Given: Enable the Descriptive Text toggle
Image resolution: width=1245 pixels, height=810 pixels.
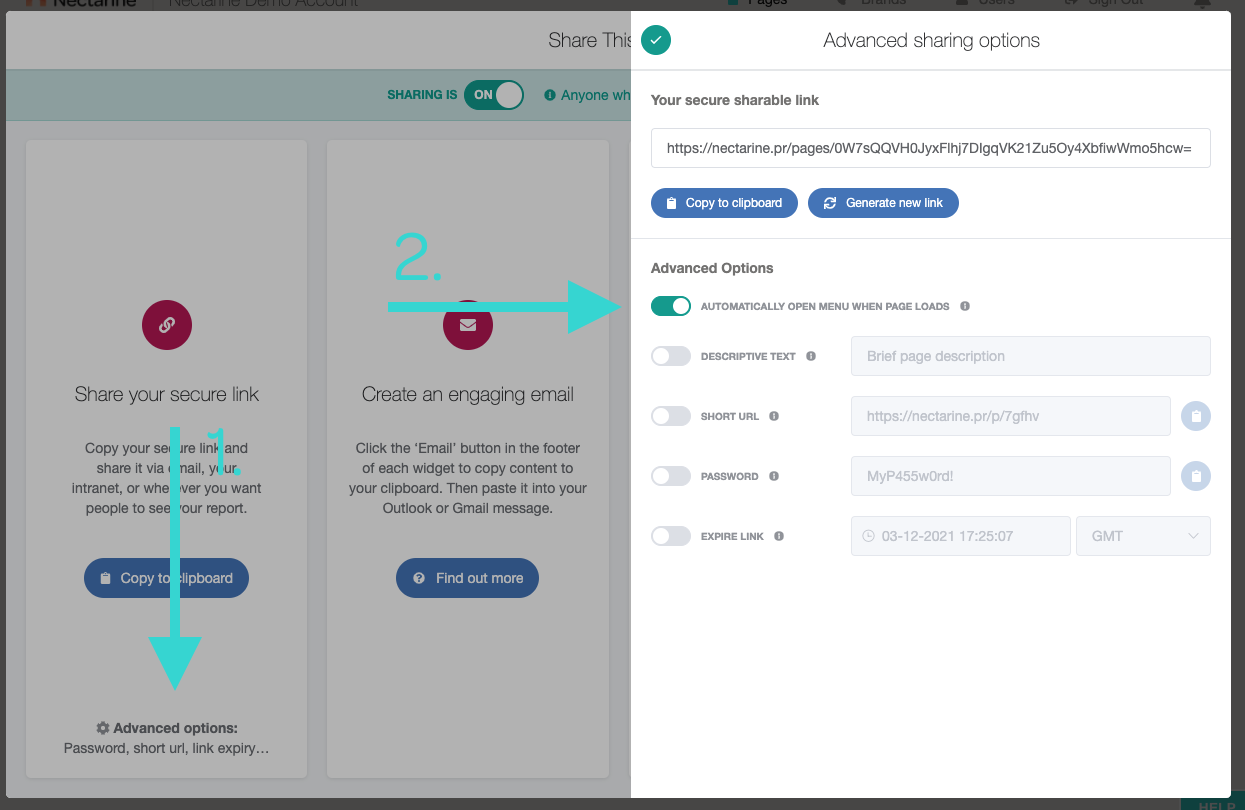Looking at the screenshot, I should coord(671,356).
